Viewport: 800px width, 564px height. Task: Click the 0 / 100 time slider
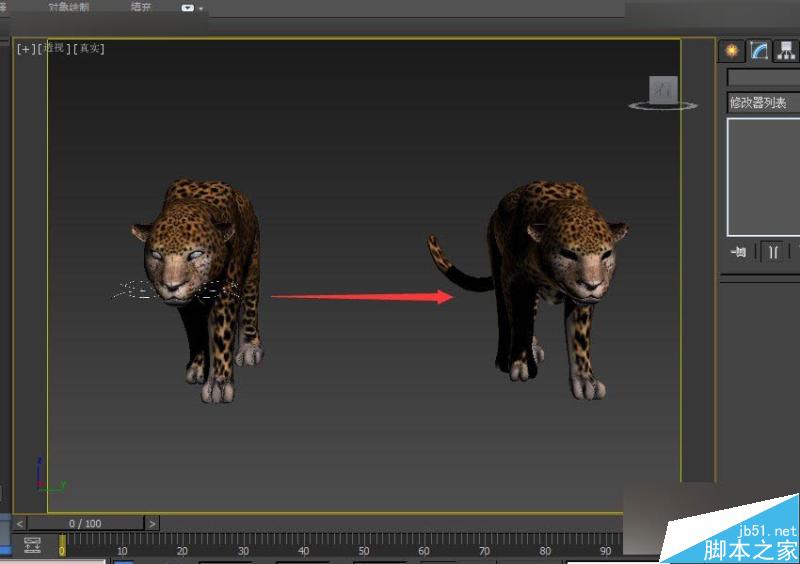(x=86, y=523)
